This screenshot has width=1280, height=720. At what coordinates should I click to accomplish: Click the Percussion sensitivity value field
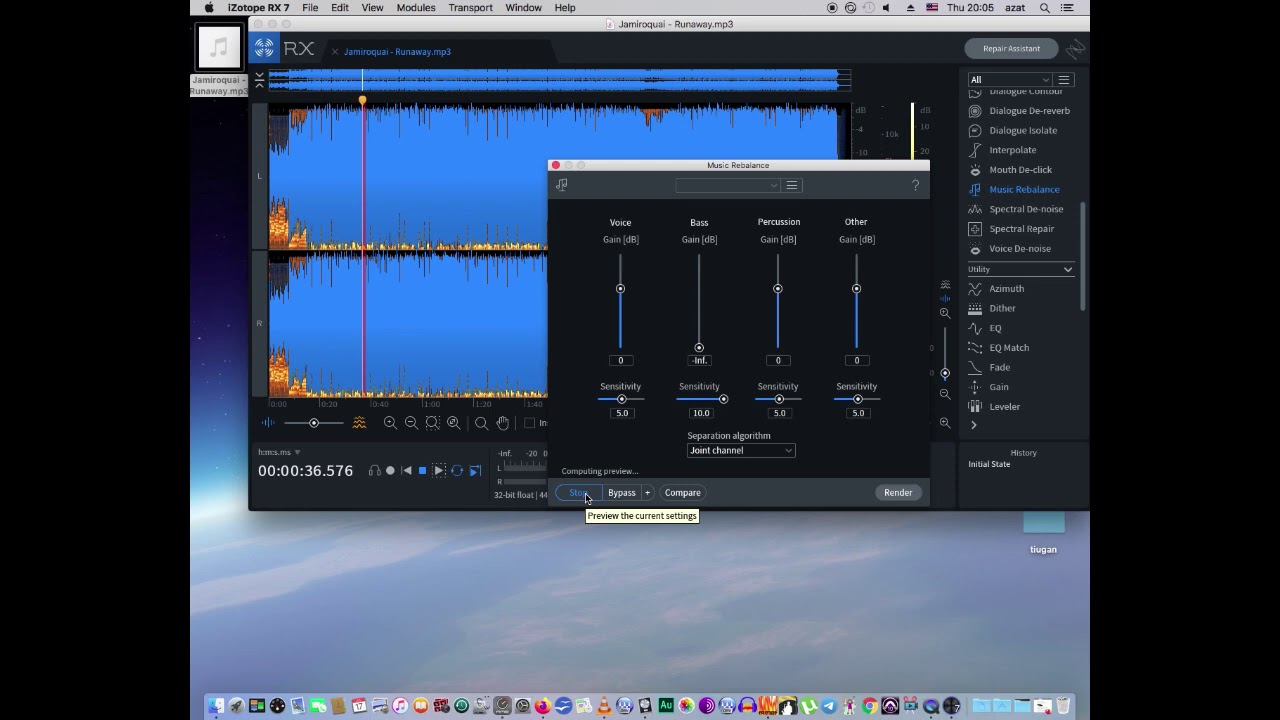(x=778, y=413)
